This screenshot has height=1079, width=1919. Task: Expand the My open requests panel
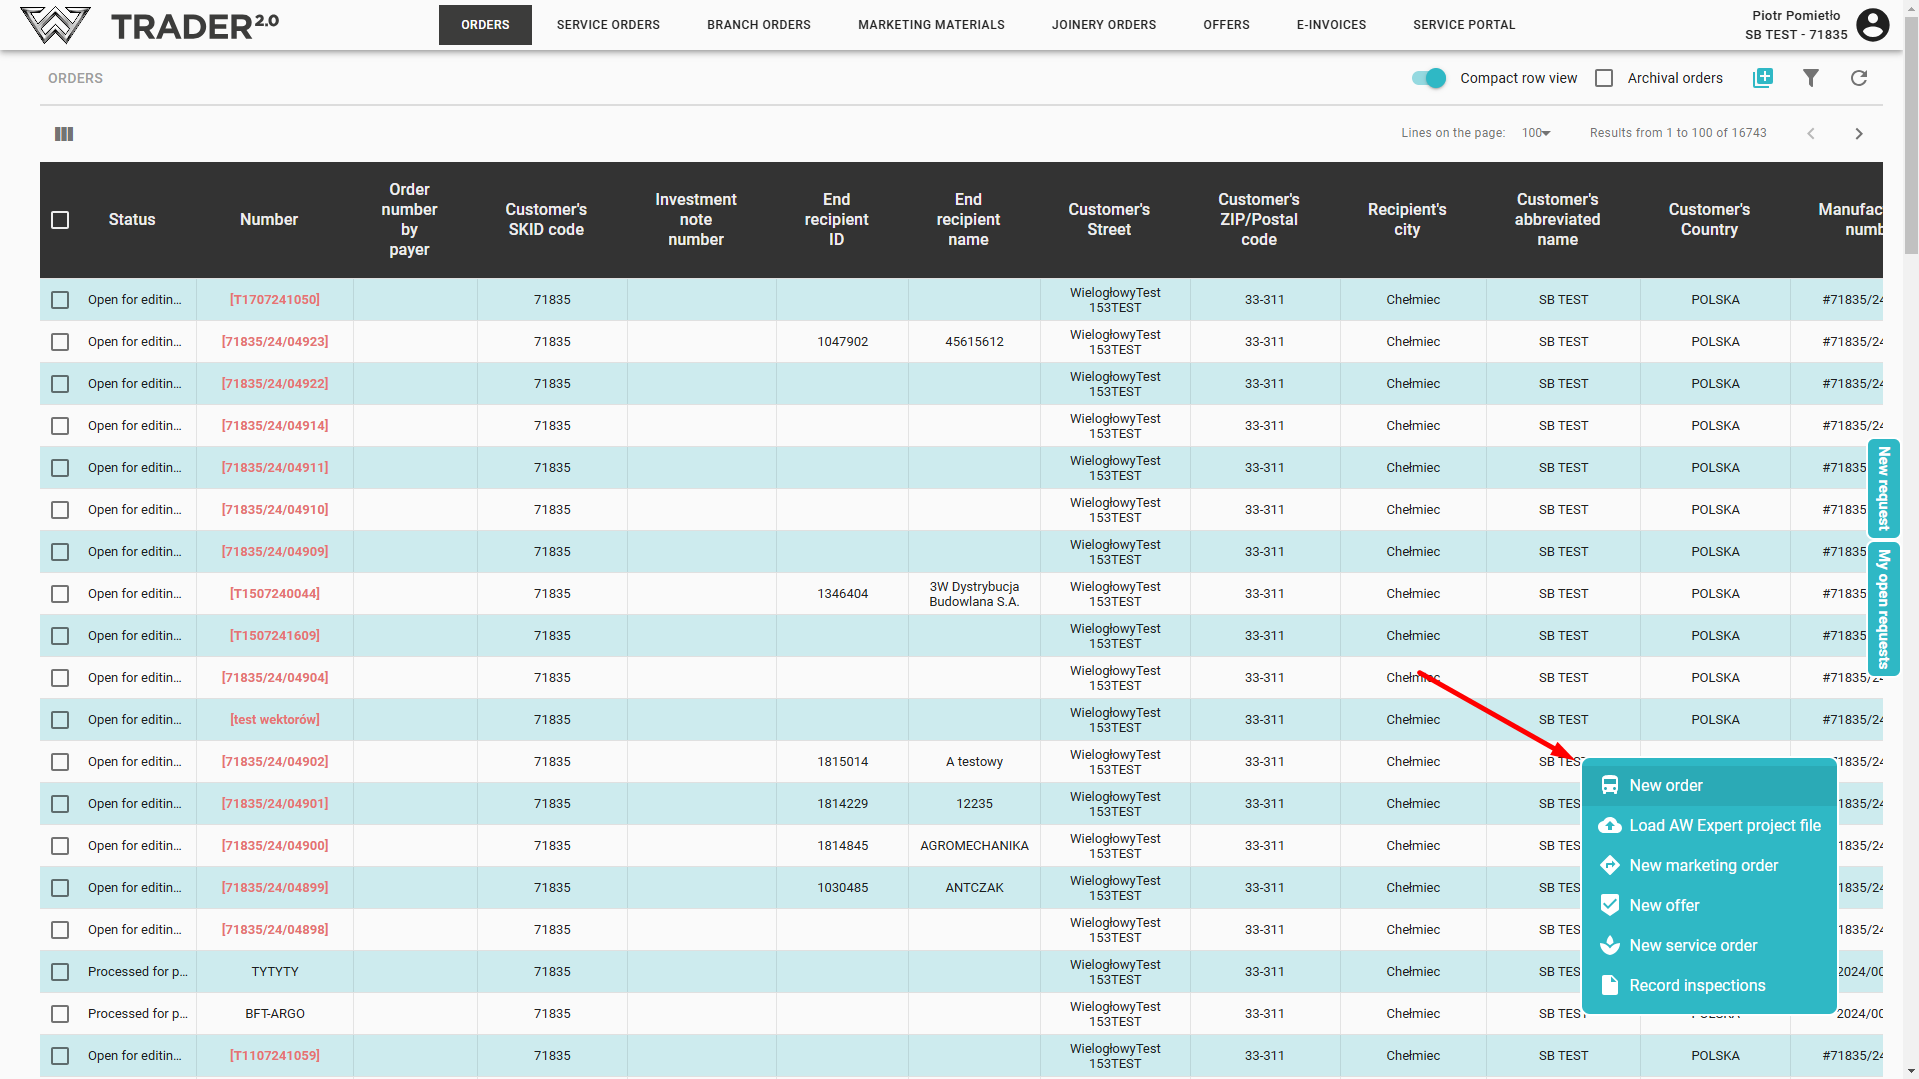tap(1883, 608)
